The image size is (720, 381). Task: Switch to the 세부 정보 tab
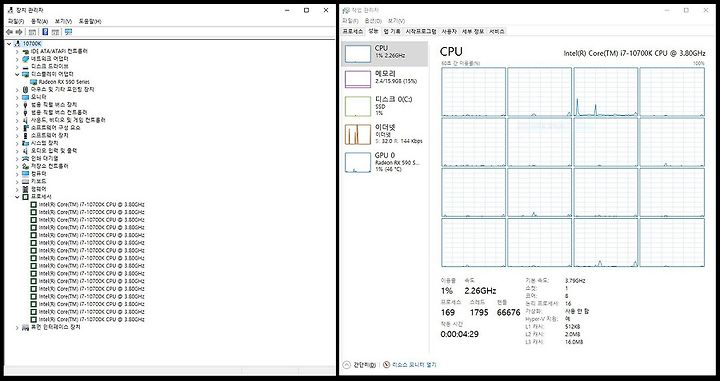tap(472, 31)
